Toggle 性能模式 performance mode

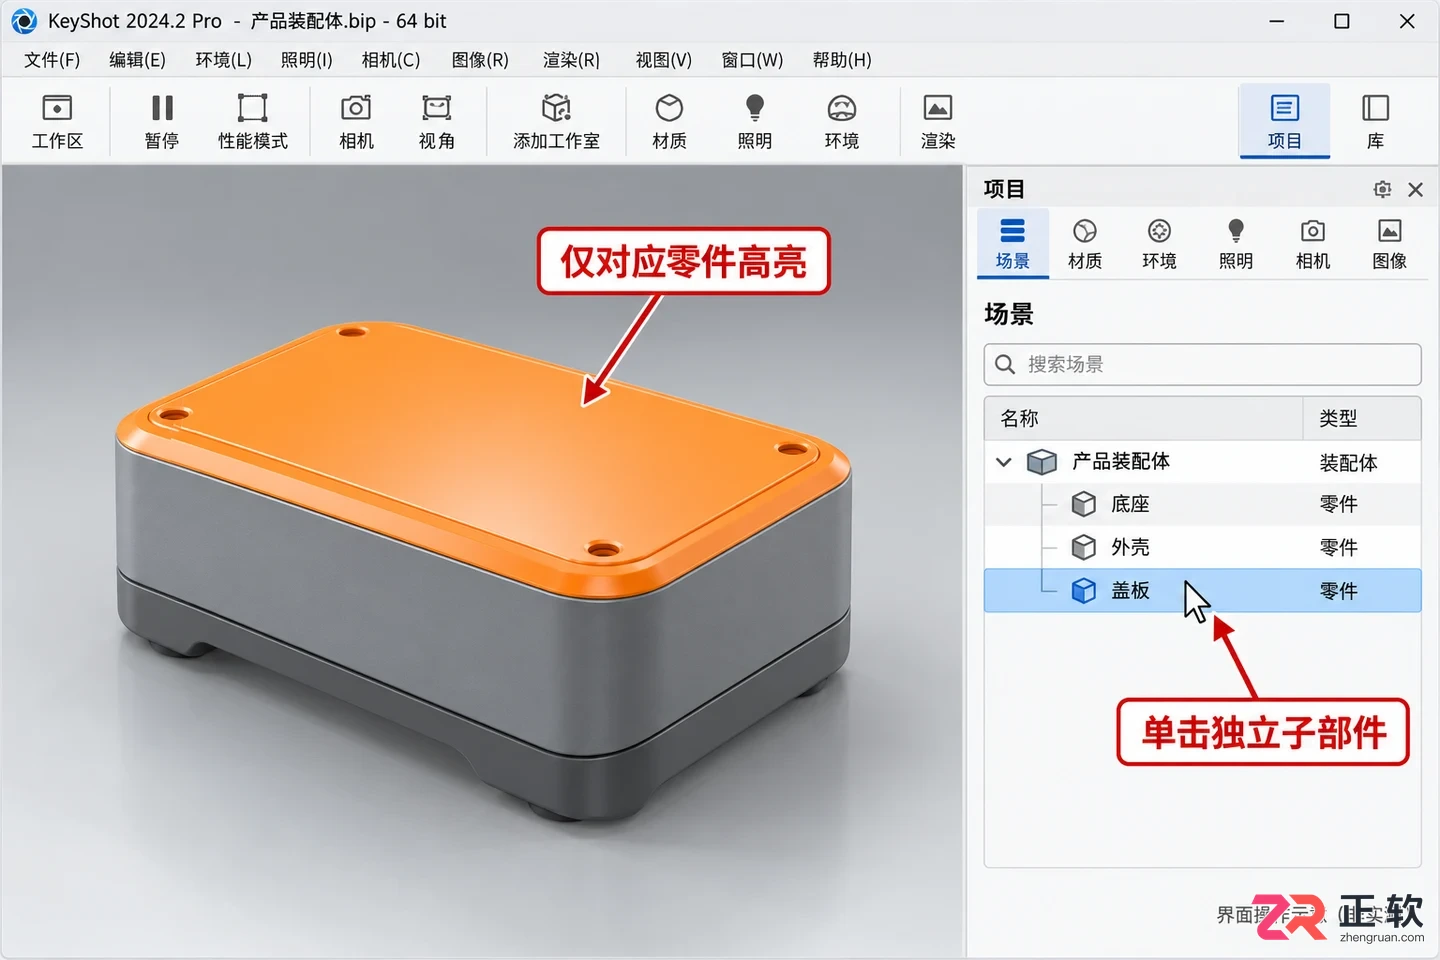click(x=253, y=121)
